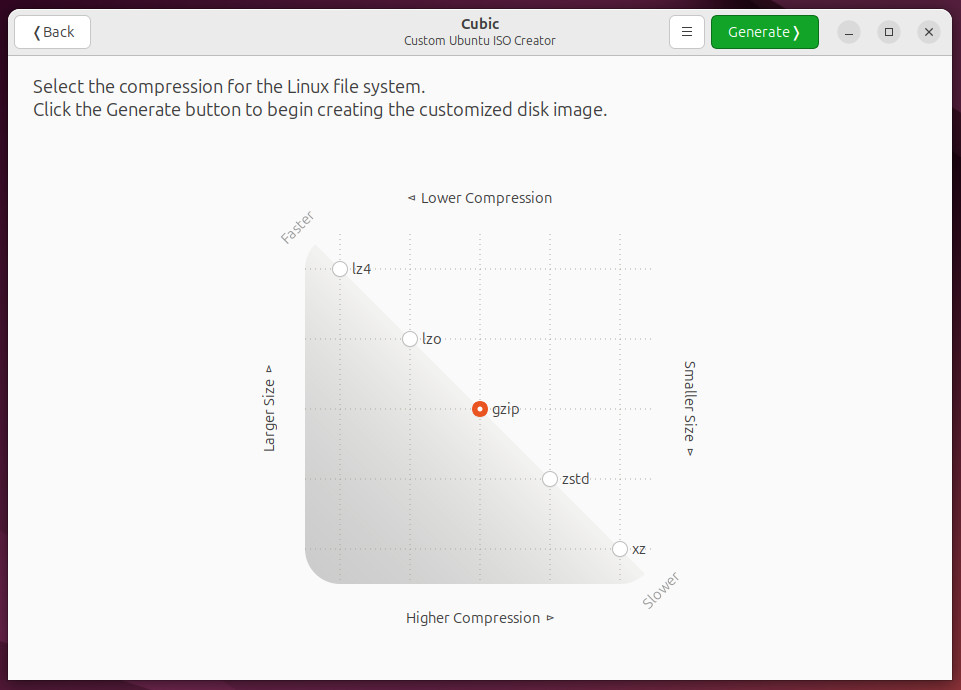Click the 'Faster' corner label
Screen dimensions: 961x690
click(297, 227)
